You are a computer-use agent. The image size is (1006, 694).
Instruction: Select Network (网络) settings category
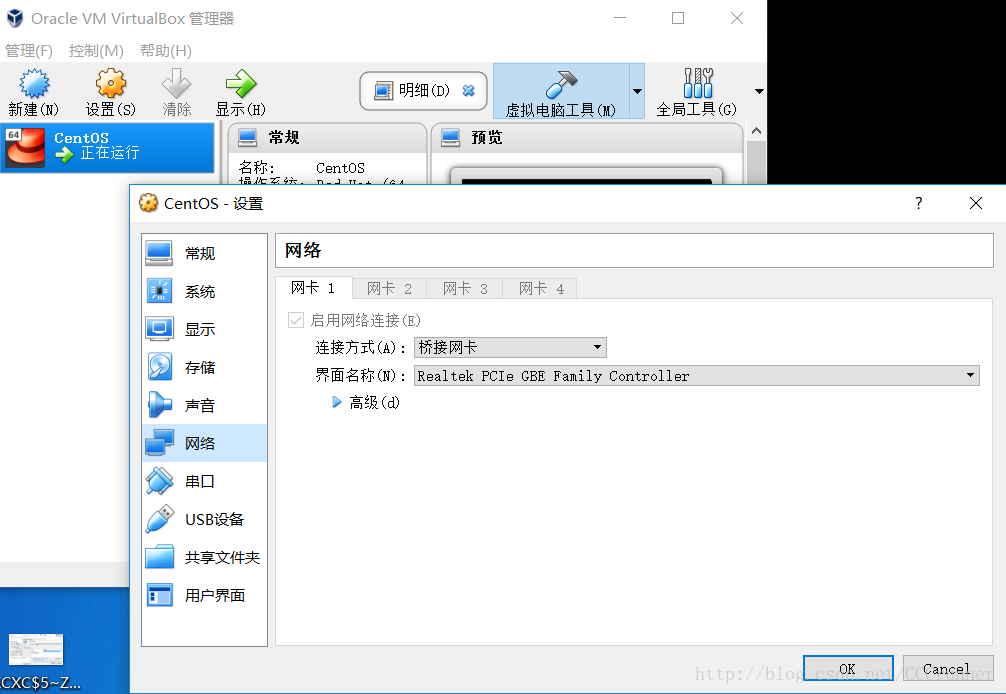[x=204, y=443]
